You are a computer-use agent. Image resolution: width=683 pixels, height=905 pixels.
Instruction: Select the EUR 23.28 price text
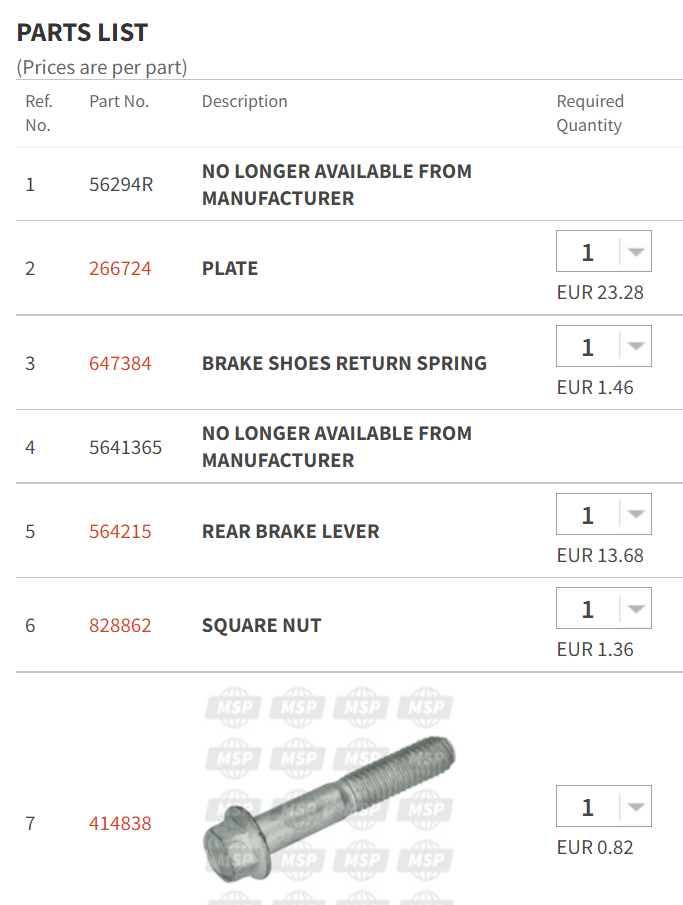coord(600,292)
